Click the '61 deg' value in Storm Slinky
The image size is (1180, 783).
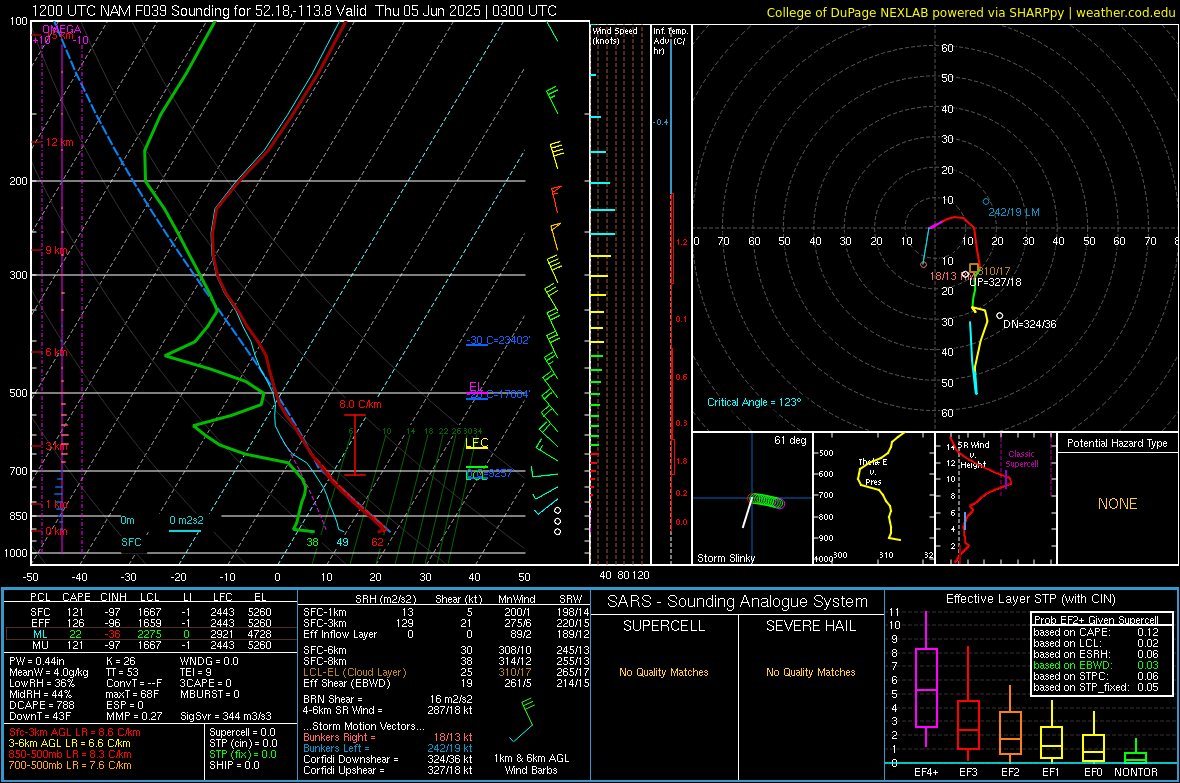click(x=790, y=440)
